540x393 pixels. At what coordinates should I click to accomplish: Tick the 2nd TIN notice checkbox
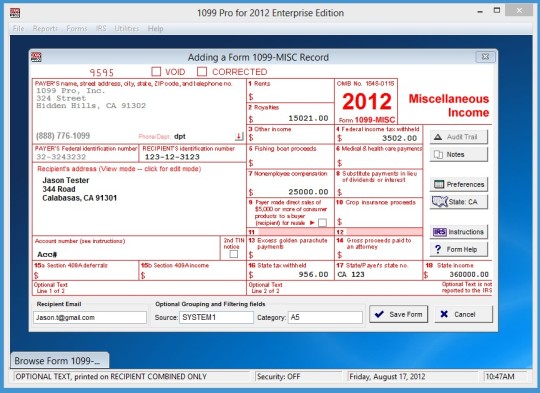coord(233,254)
